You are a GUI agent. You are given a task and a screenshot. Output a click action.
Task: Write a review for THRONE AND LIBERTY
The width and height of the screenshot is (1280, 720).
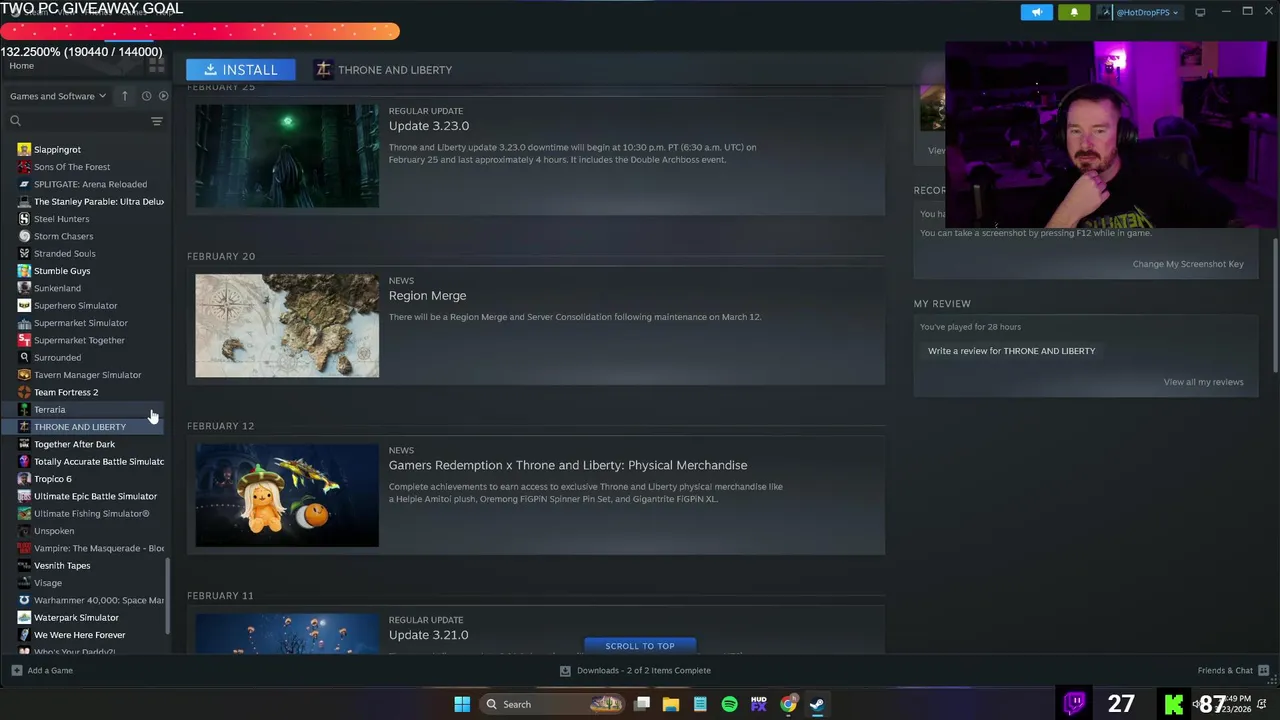(x=1011, y=351)
